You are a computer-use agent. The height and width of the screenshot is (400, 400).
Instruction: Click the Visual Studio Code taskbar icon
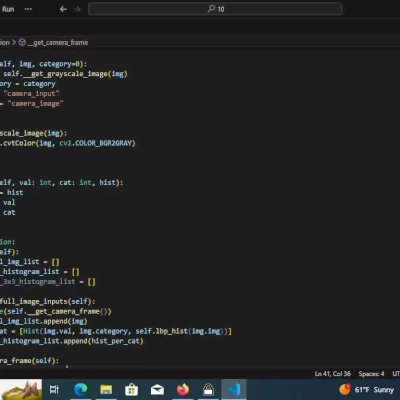(x=234, y=389)
